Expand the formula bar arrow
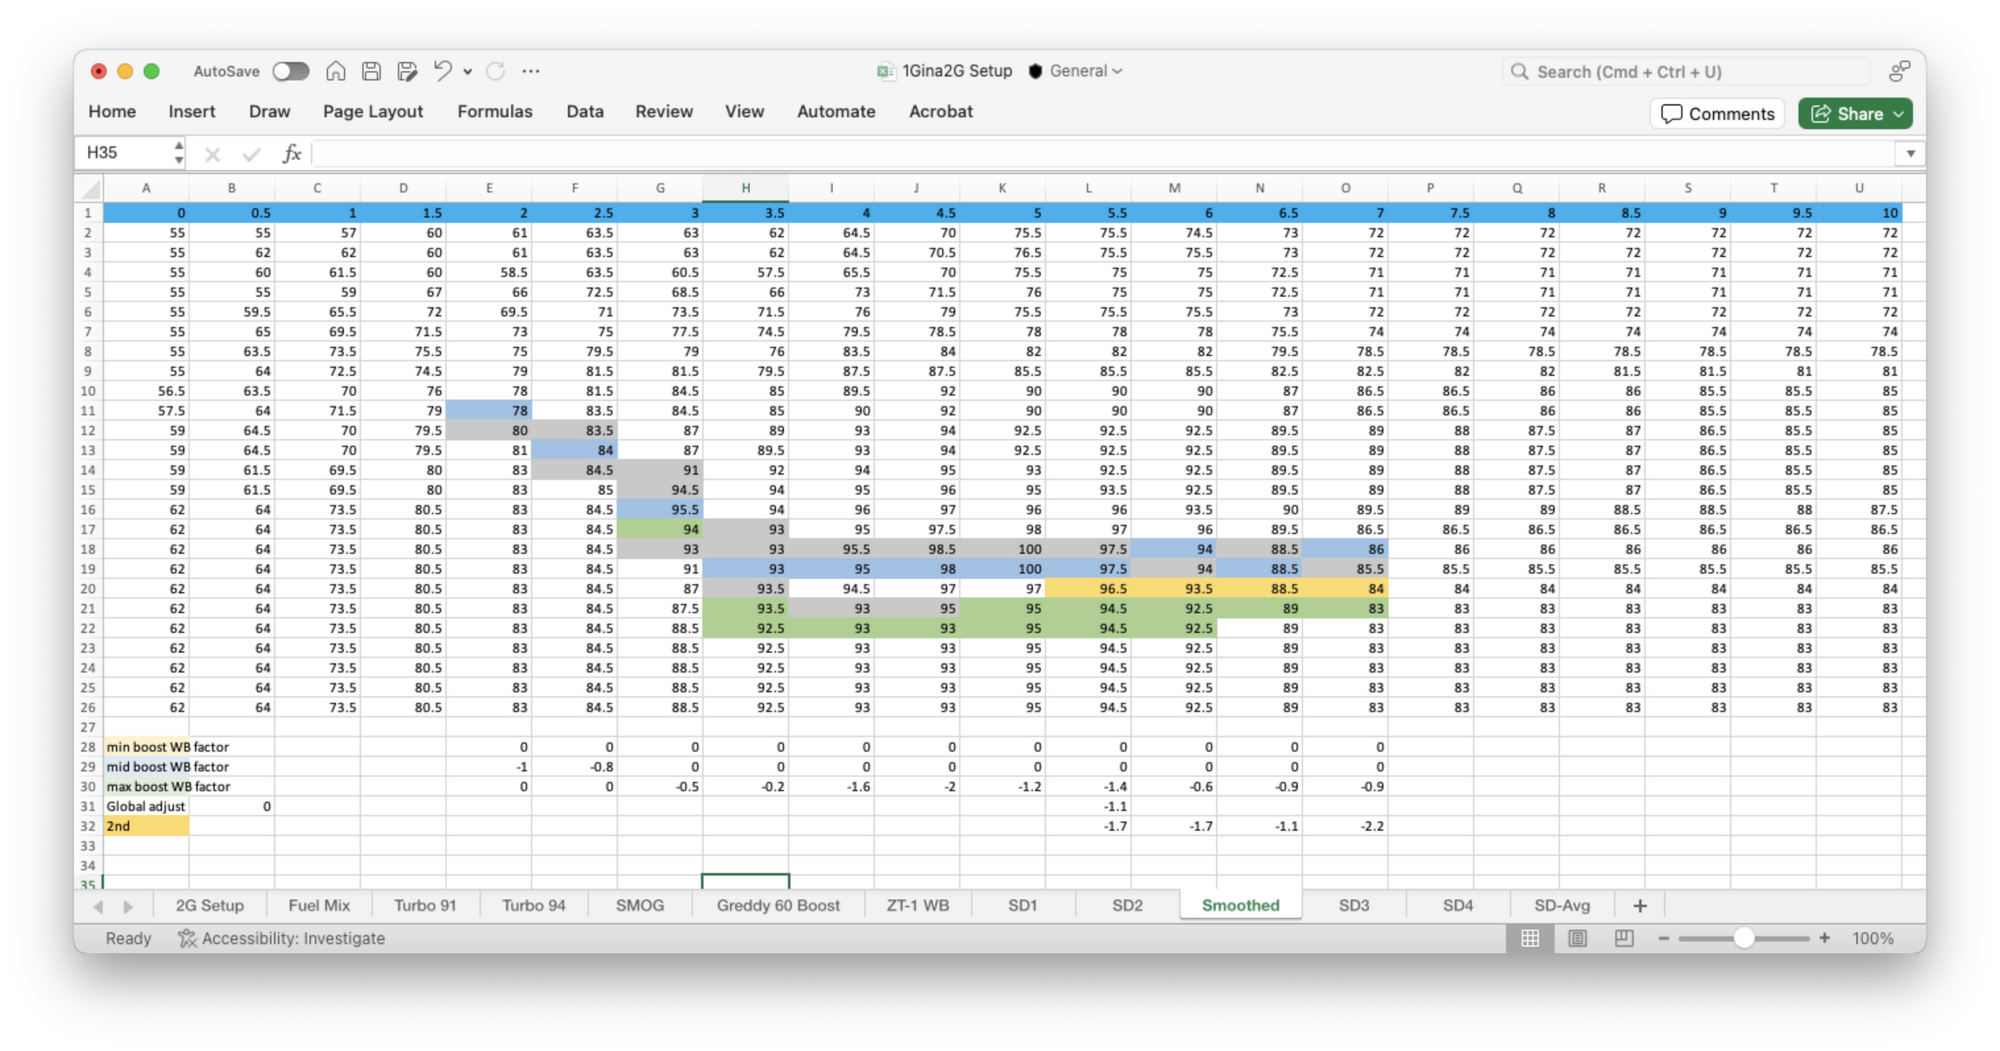2000x1051 pixels. tap(1910, 154)
